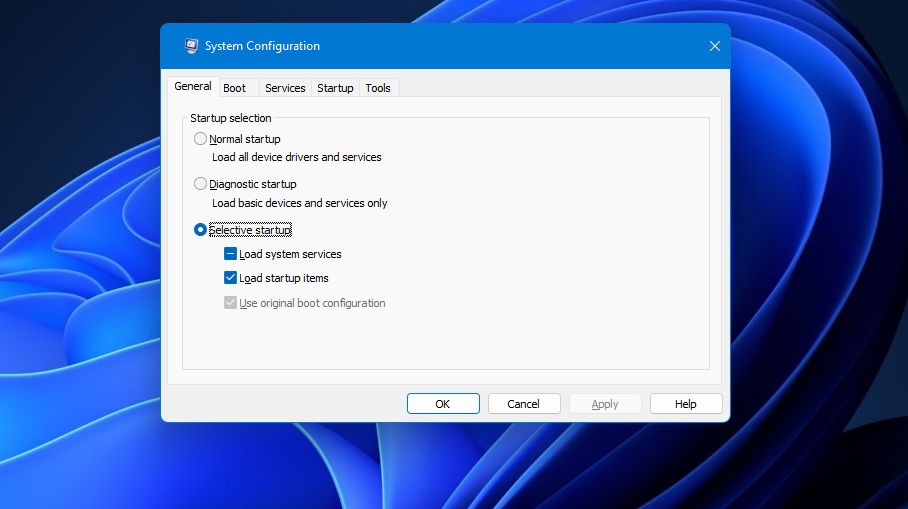Click the System Configuration window title text
This screenshot has height=509, width=908.
pyautogui.click(x=262, y=46)
